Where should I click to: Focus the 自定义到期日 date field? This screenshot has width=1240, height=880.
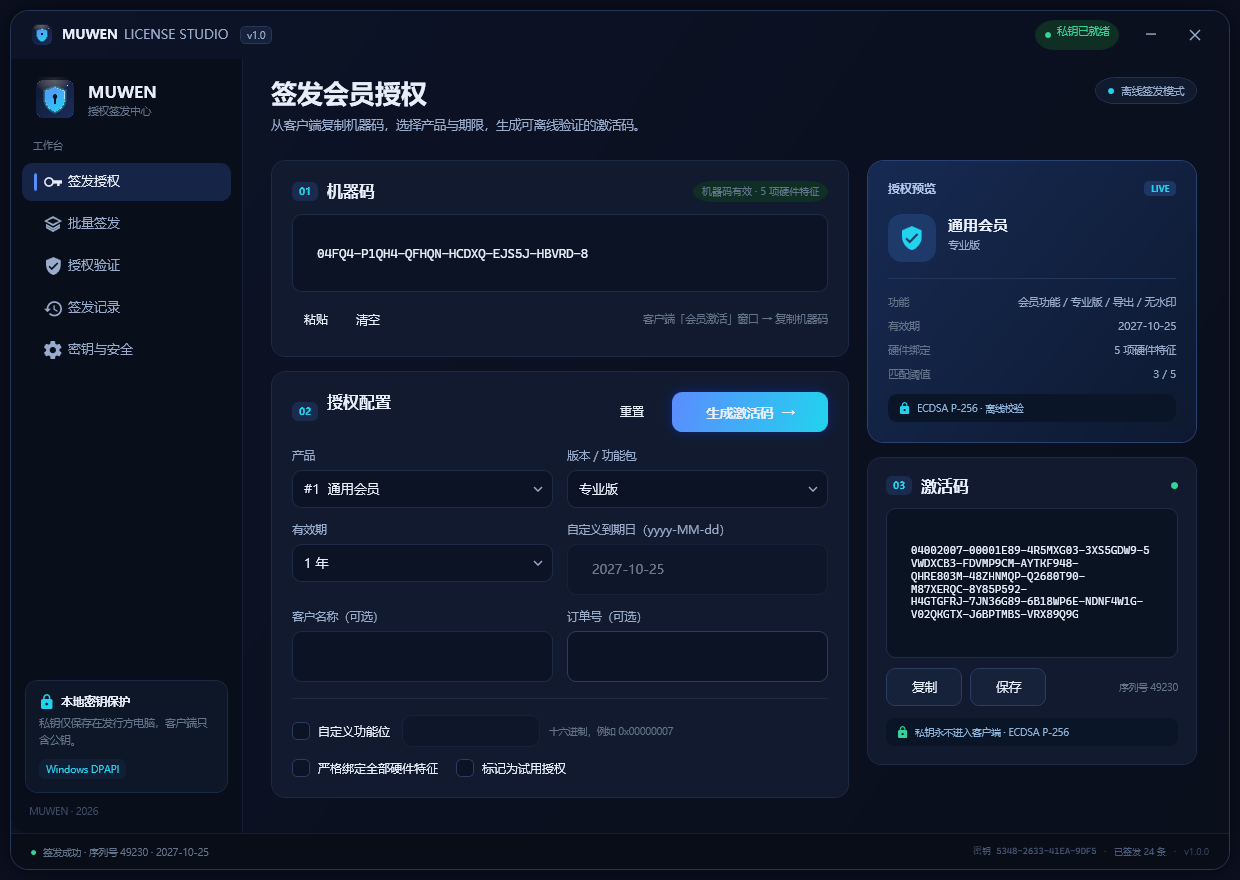697,569
